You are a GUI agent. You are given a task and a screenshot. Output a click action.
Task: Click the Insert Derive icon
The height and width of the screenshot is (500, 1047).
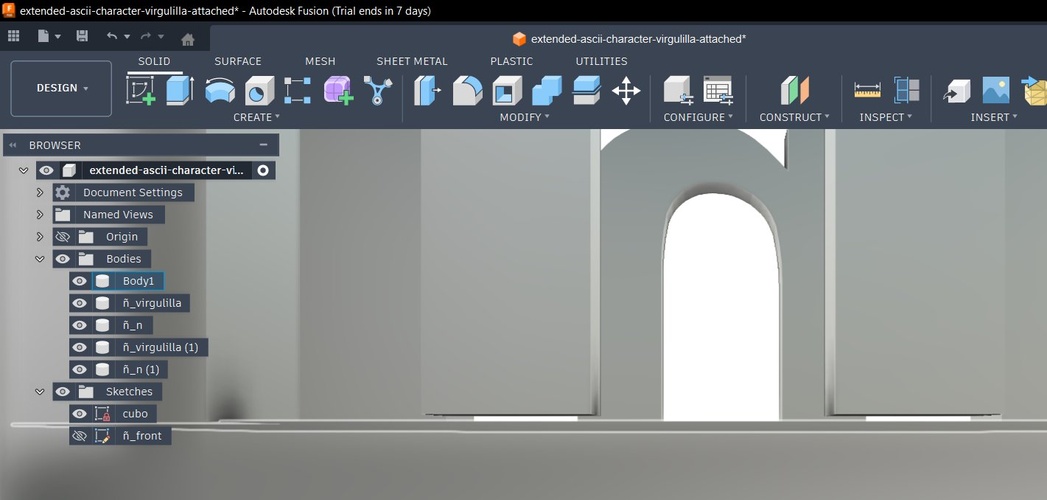pos(957,90)
